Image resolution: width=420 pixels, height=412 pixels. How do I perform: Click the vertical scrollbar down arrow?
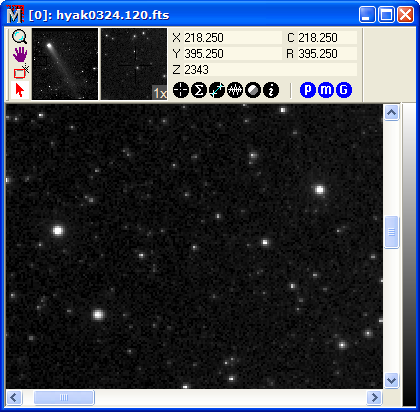(391, 380)
